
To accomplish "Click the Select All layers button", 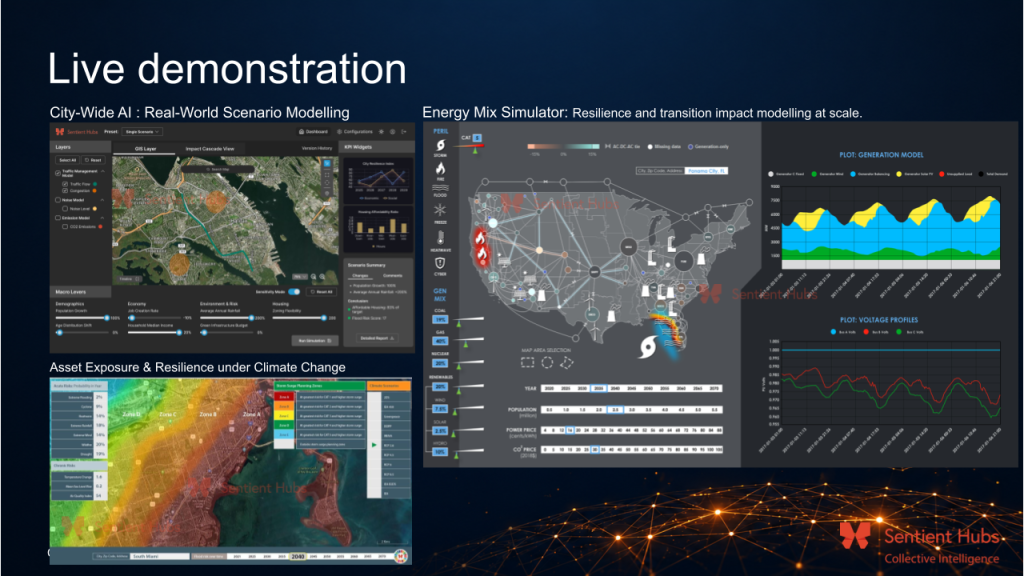I will click(67, 160).
